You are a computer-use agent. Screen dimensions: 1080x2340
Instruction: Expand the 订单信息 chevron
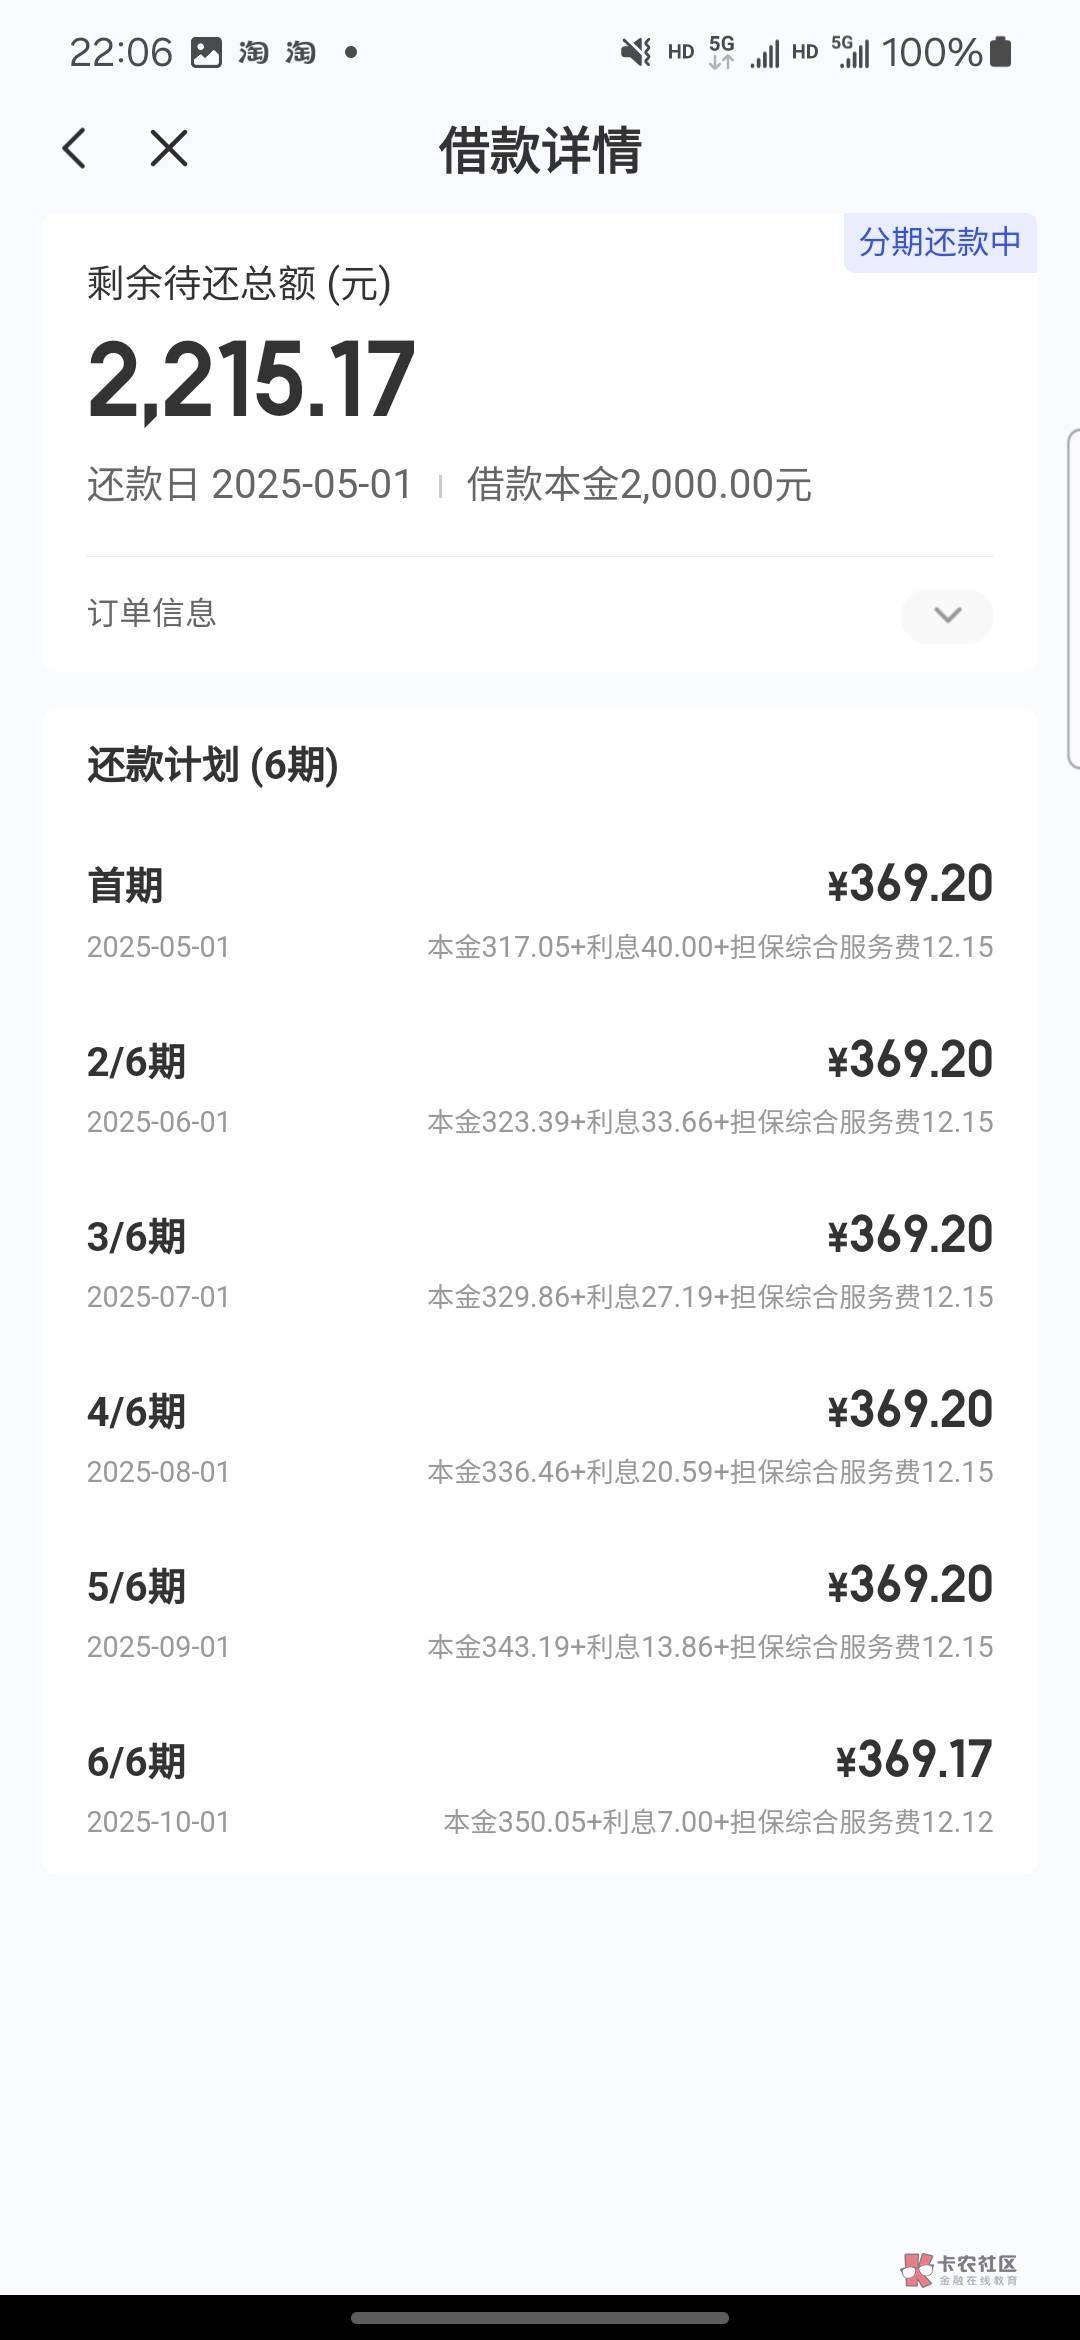946,615
